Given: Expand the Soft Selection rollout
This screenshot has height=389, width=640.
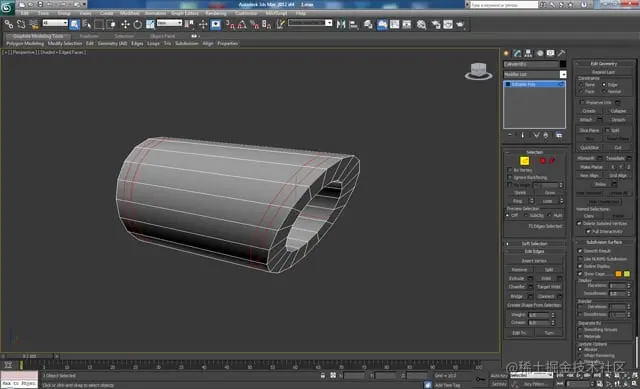Looking at the screenshot, I should [534, 244].
